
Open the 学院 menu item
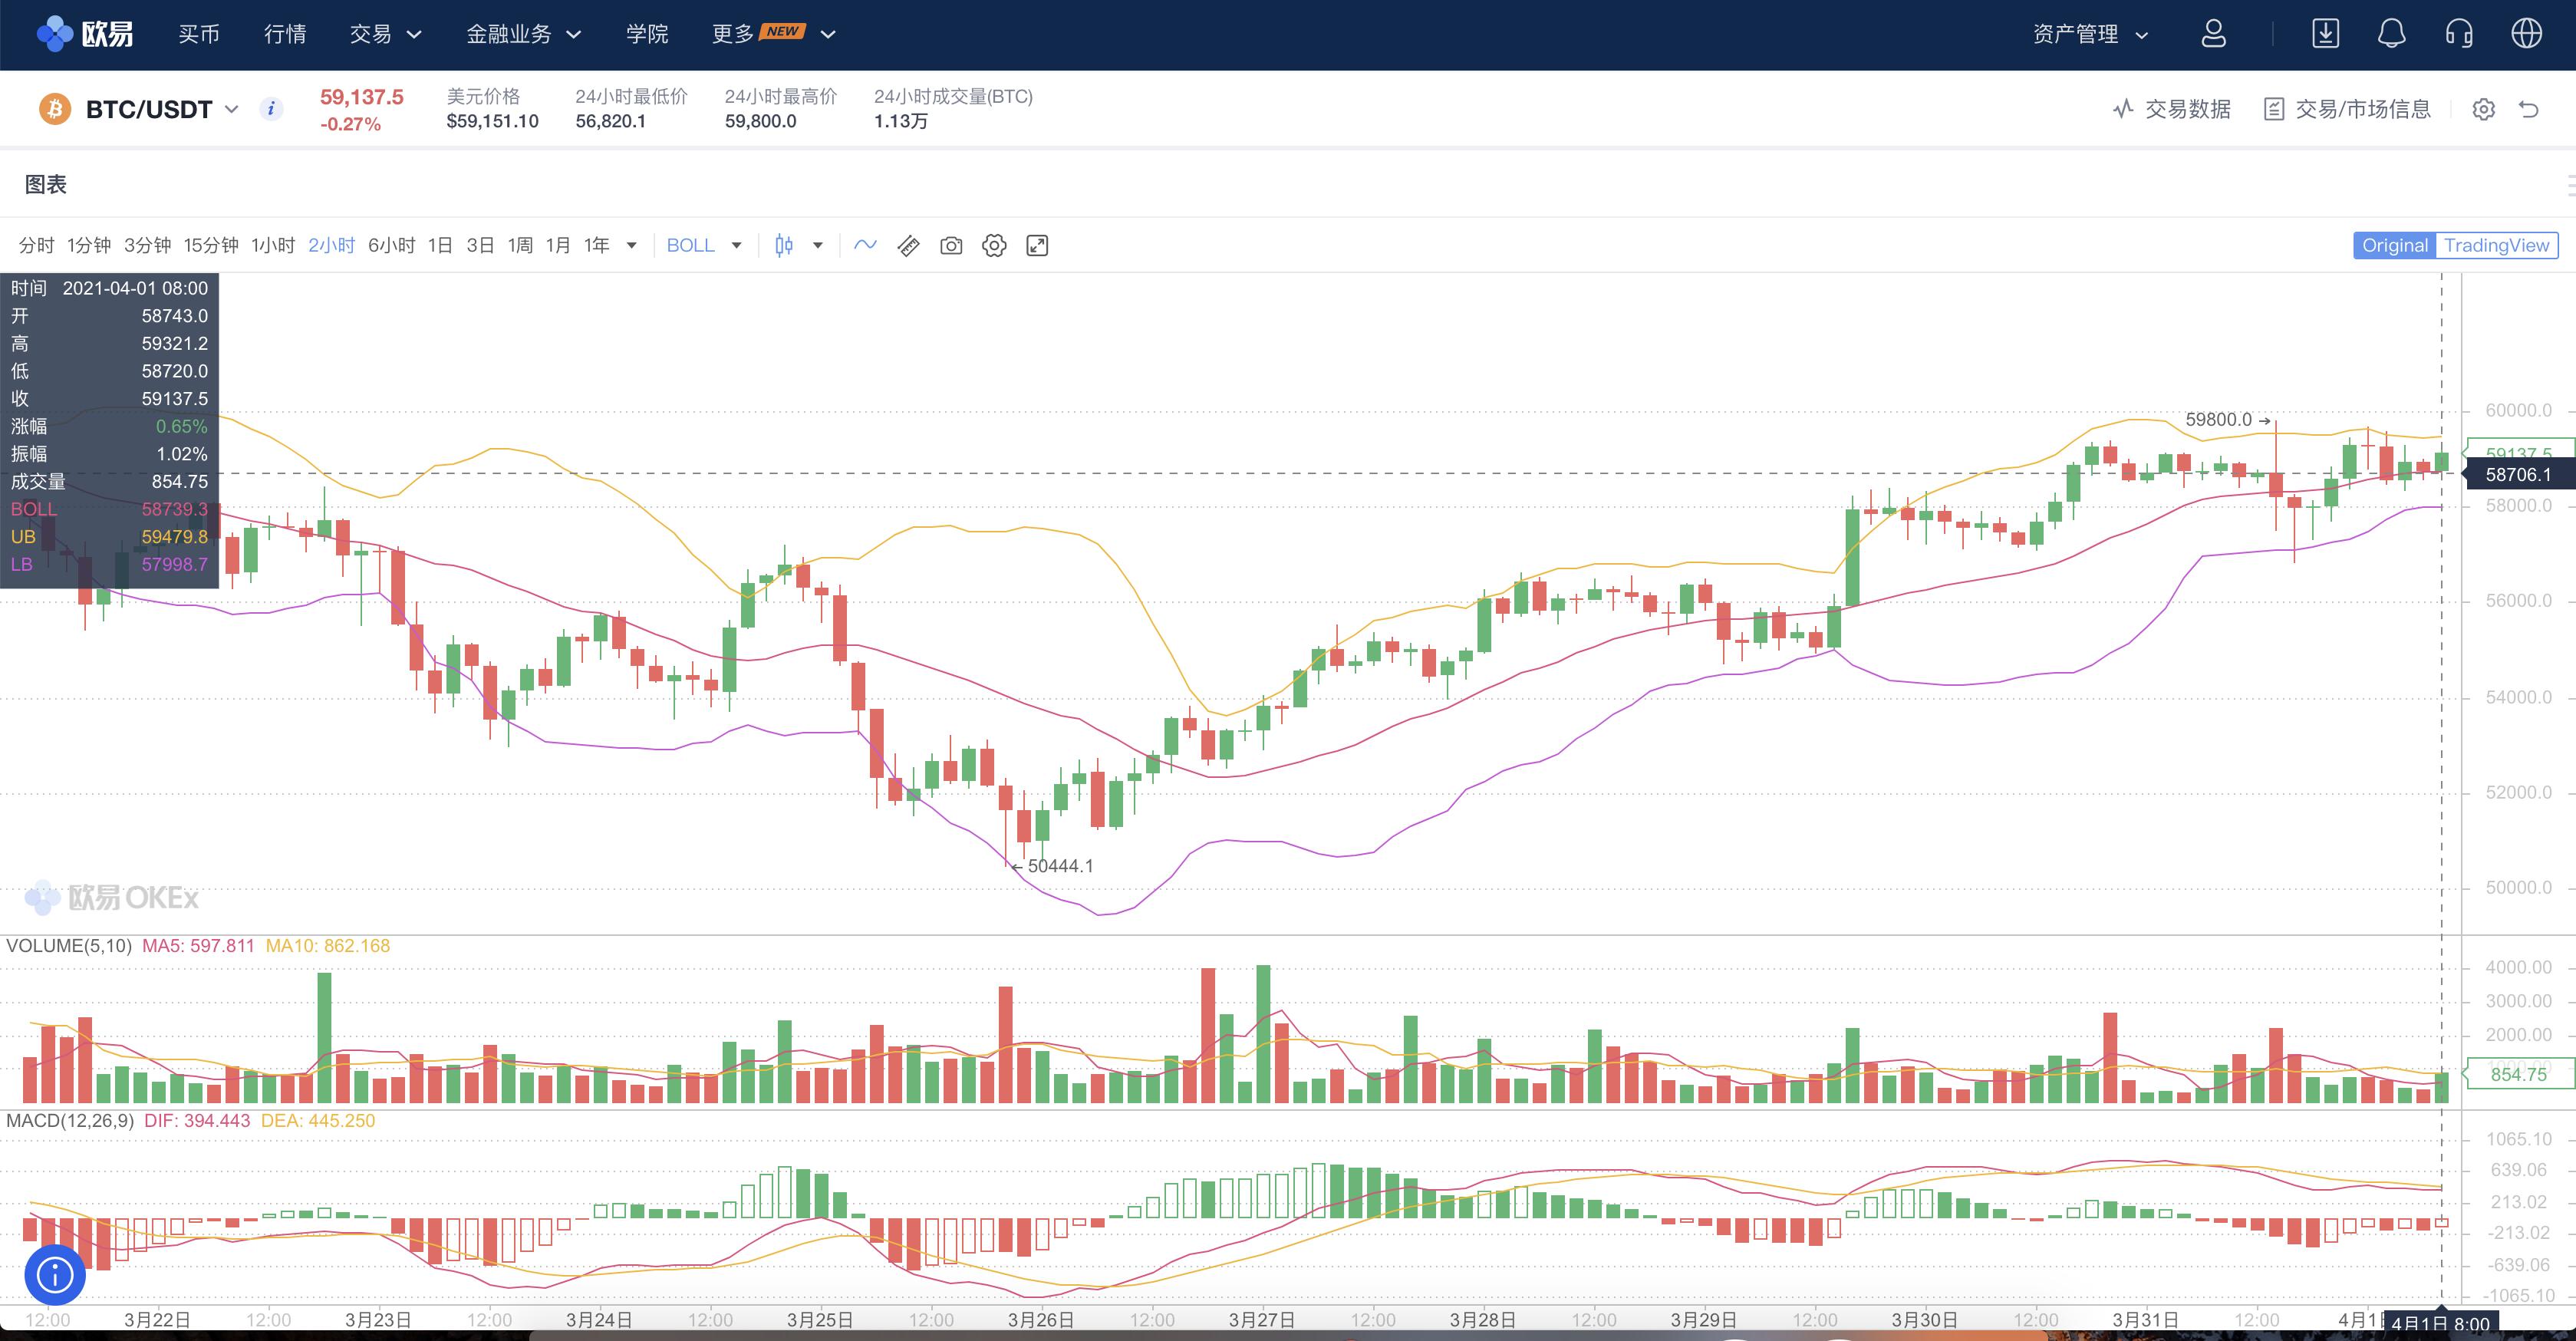click(647, 34)
